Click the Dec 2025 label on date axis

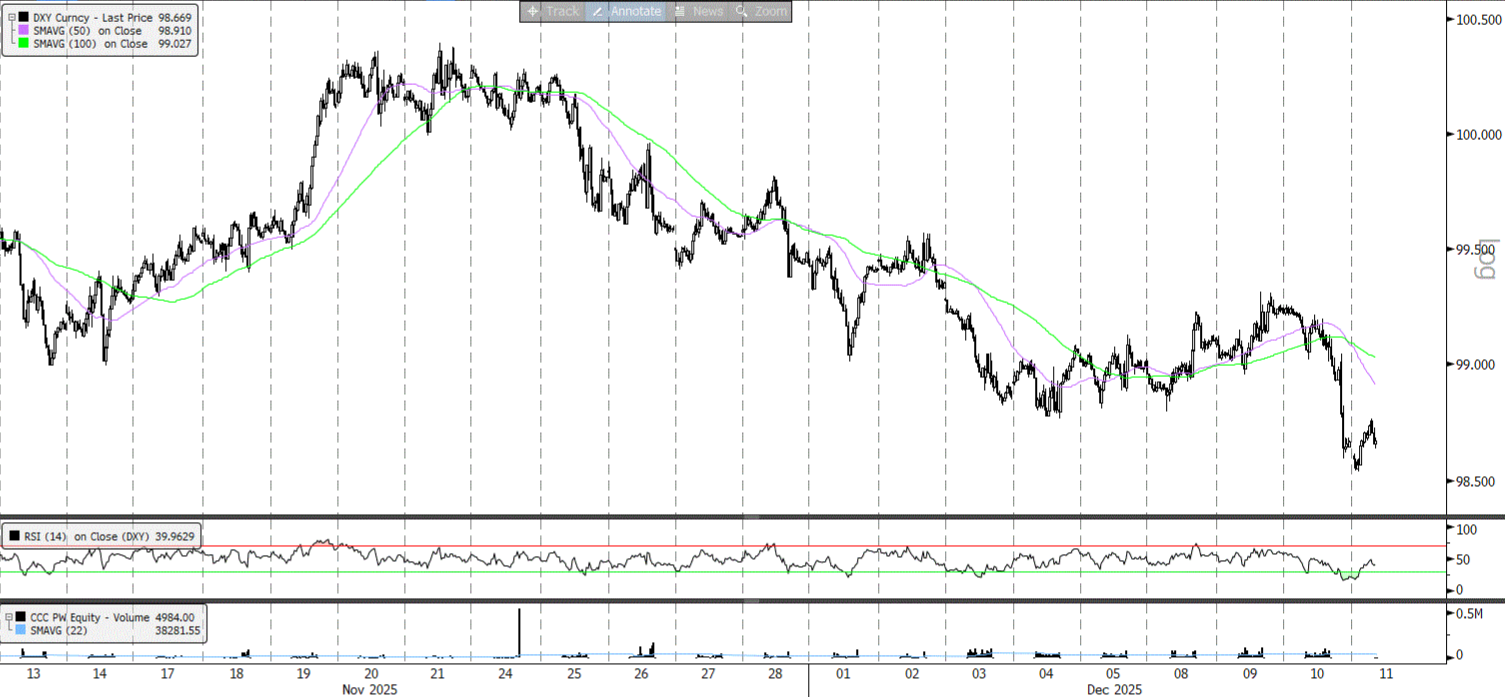pos(1113,690)
